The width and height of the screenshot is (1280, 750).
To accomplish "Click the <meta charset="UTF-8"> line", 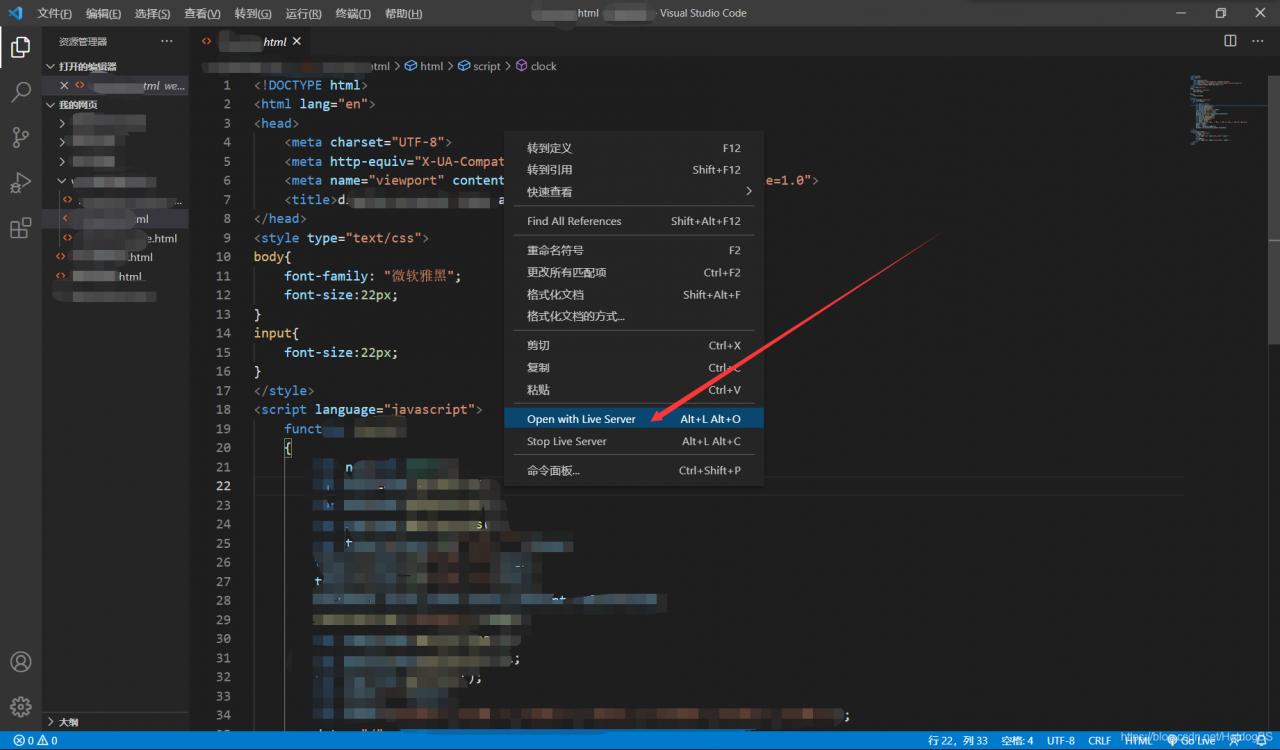I will 368,142.
